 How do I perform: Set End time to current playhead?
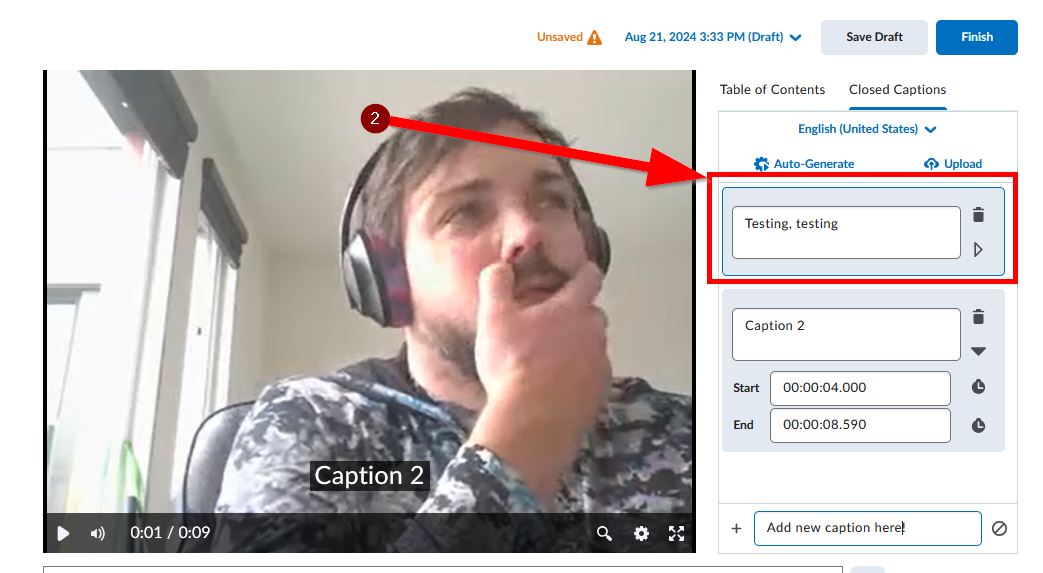(978, 425)
